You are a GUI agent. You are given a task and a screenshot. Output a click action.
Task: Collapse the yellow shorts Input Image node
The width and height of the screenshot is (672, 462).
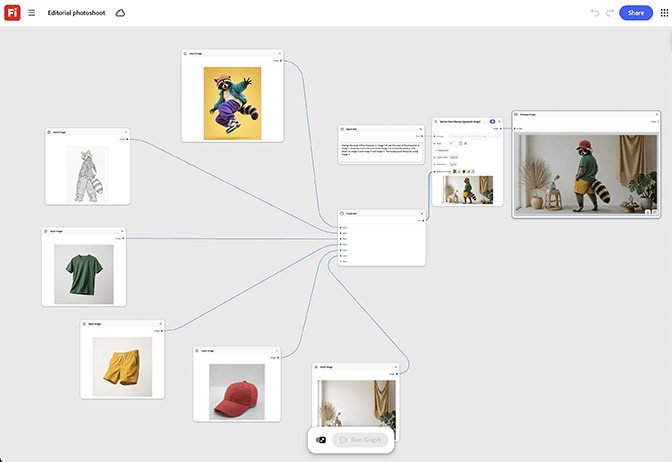click(x=161, y=324)
